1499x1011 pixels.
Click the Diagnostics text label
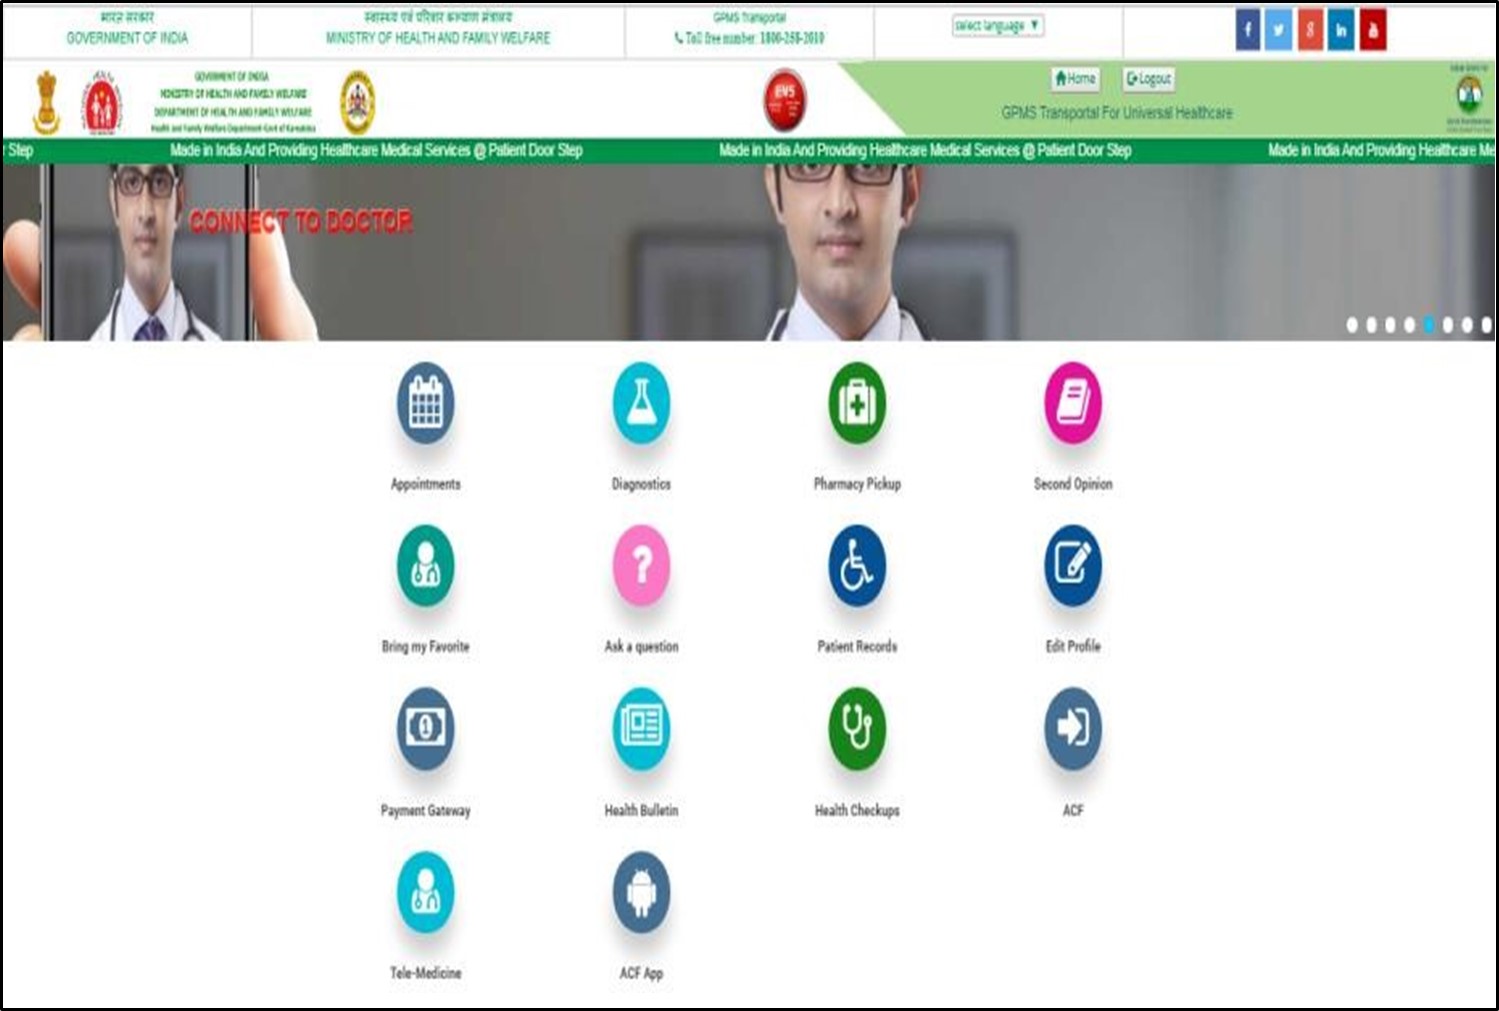(x=641, y=484)
